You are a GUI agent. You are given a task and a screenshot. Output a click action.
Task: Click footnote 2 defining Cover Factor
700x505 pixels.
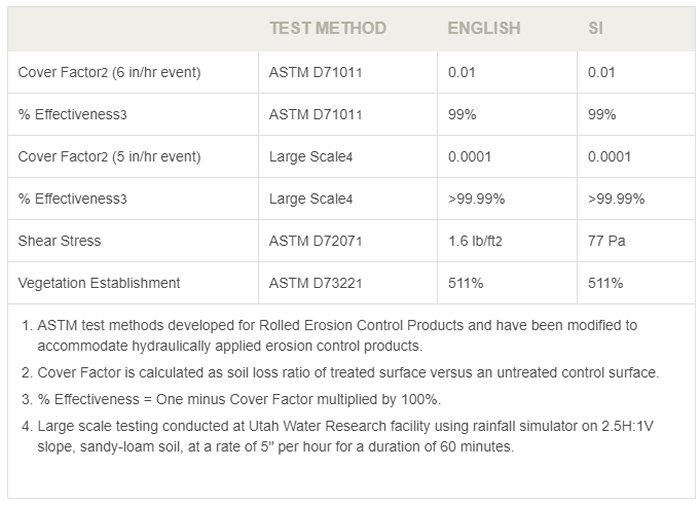point(348,372)
